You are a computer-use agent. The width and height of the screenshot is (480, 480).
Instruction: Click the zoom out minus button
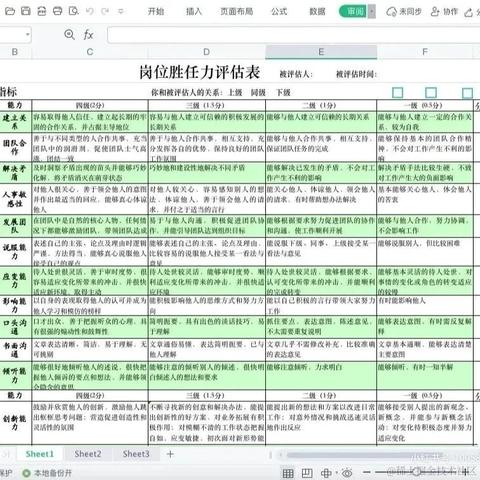click(x=367, y=472)
